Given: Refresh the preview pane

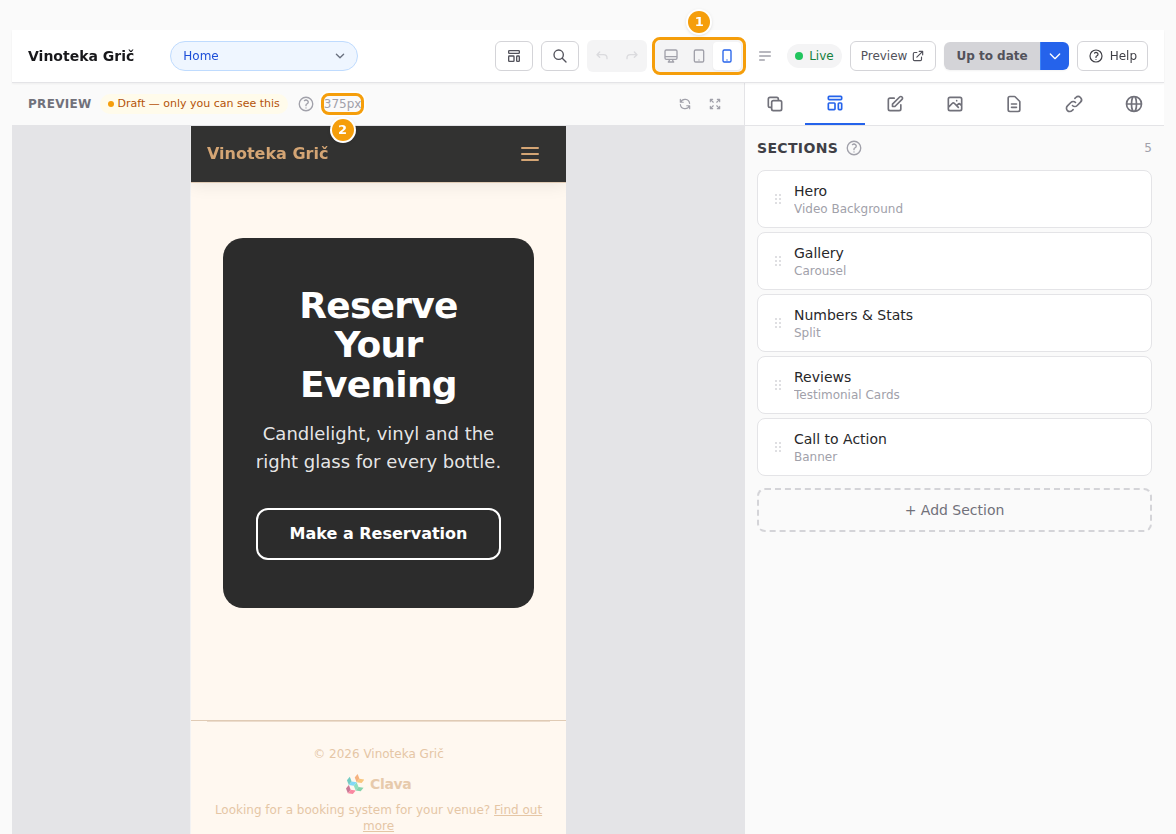Looking at the screenshot, I should coord(685,104).
